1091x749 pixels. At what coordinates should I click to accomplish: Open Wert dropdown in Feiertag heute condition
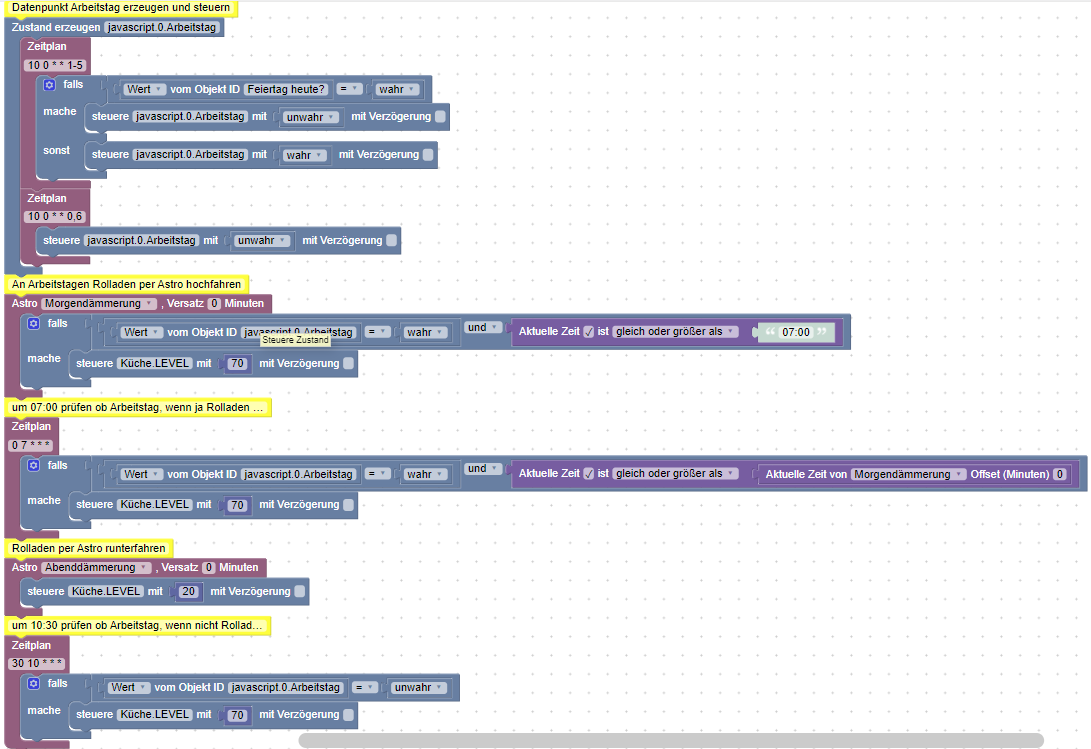145,89
